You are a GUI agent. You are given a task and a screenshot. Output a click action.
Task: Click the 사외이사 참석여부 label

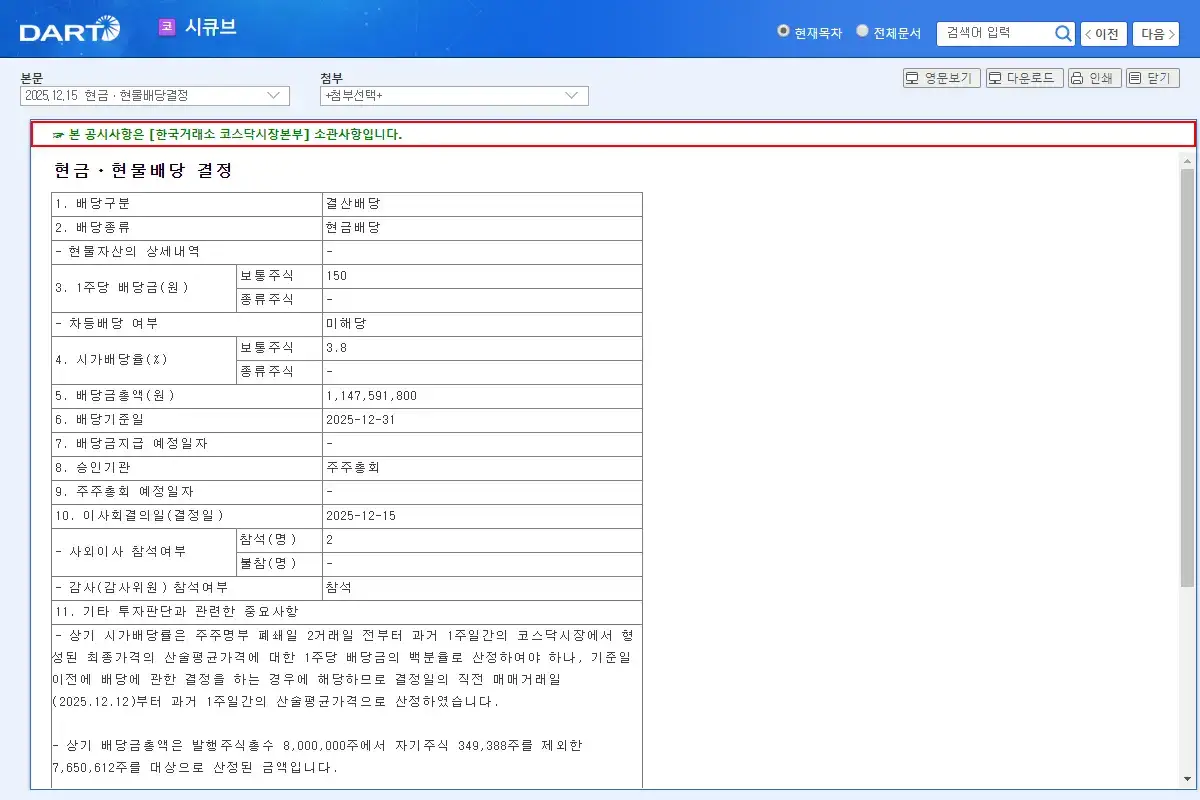click(x=121, y=552)
